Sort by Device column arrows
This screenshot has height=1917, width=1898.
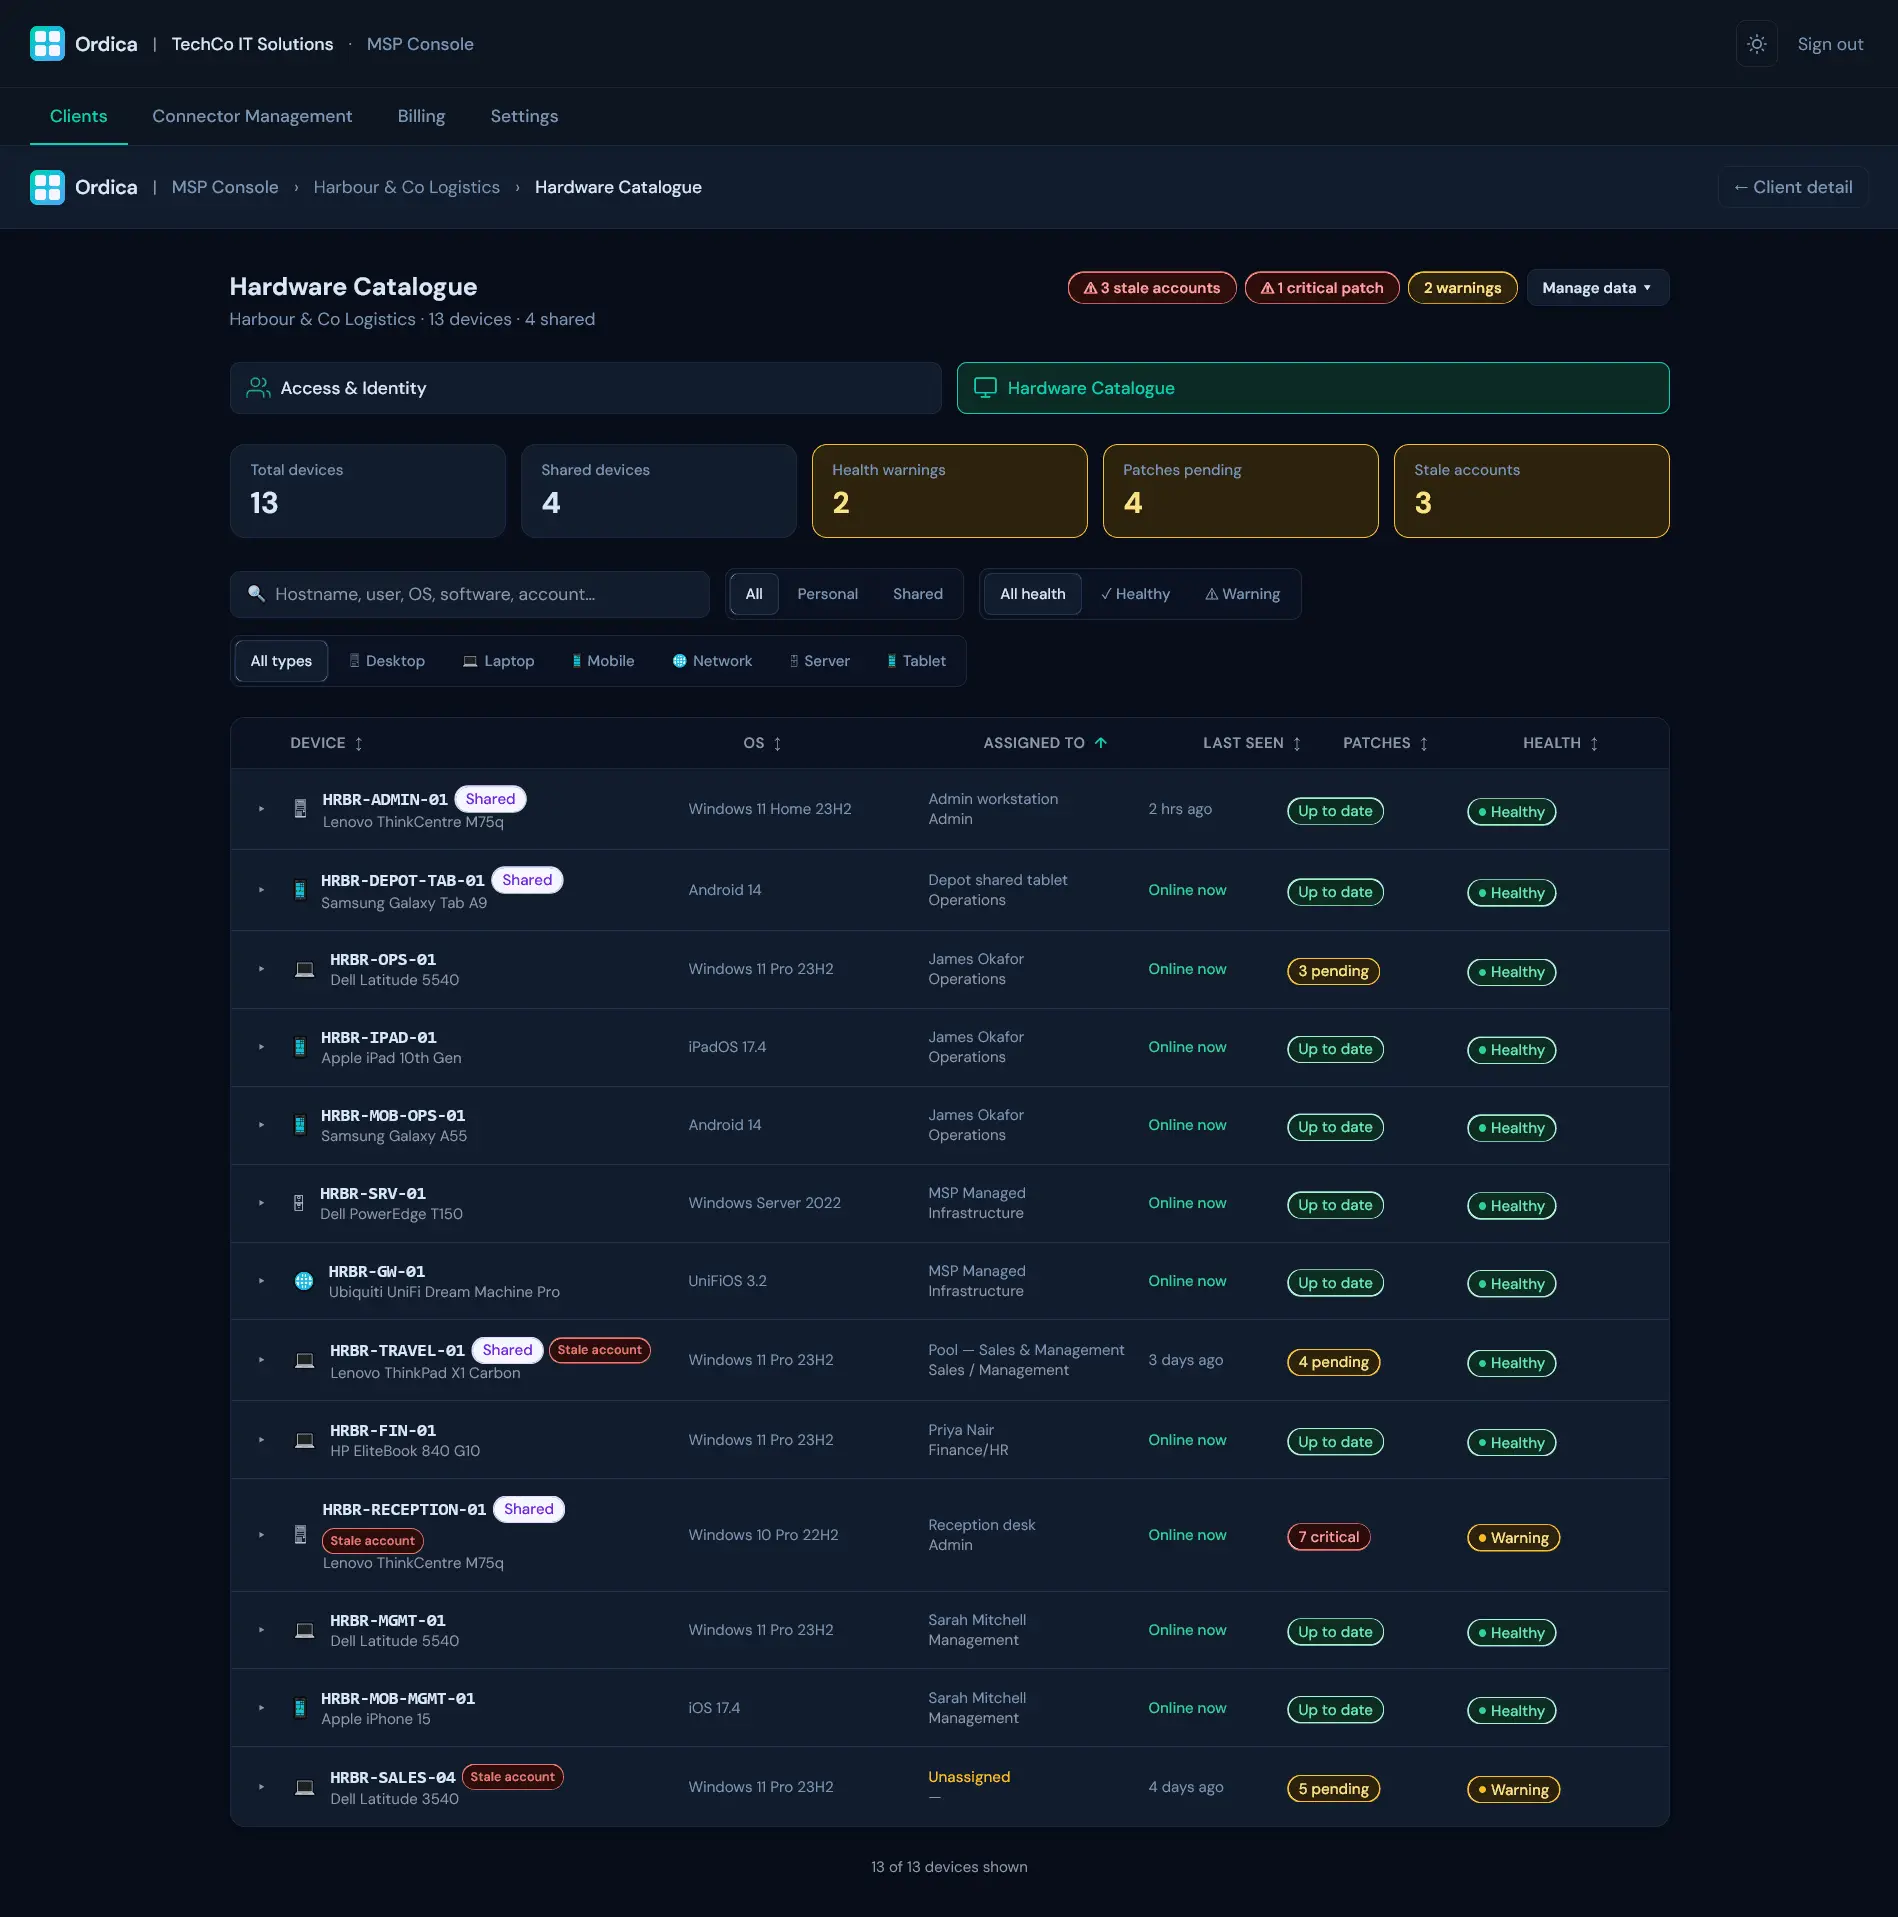pos(359,743)
